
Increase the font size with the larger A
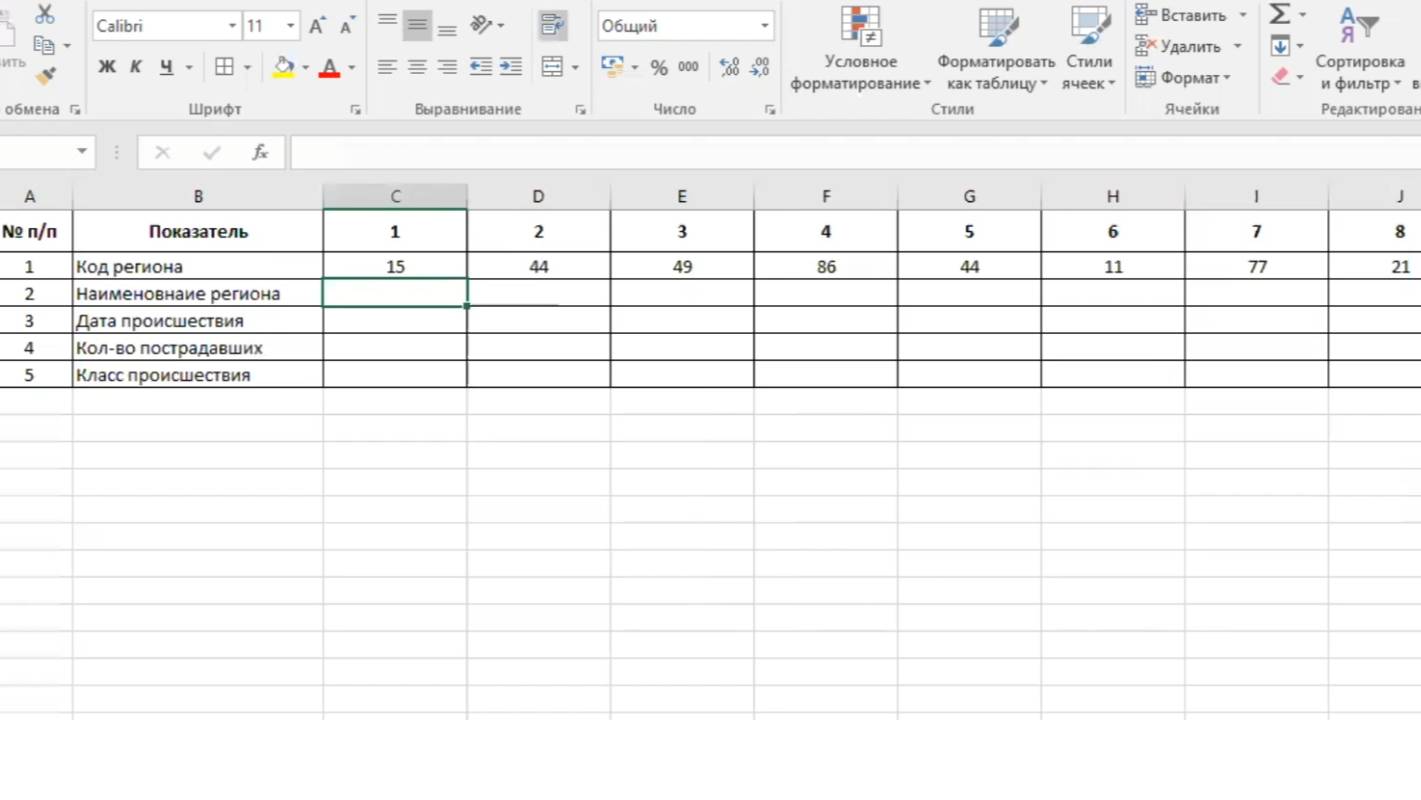click(x=317, y=26)
